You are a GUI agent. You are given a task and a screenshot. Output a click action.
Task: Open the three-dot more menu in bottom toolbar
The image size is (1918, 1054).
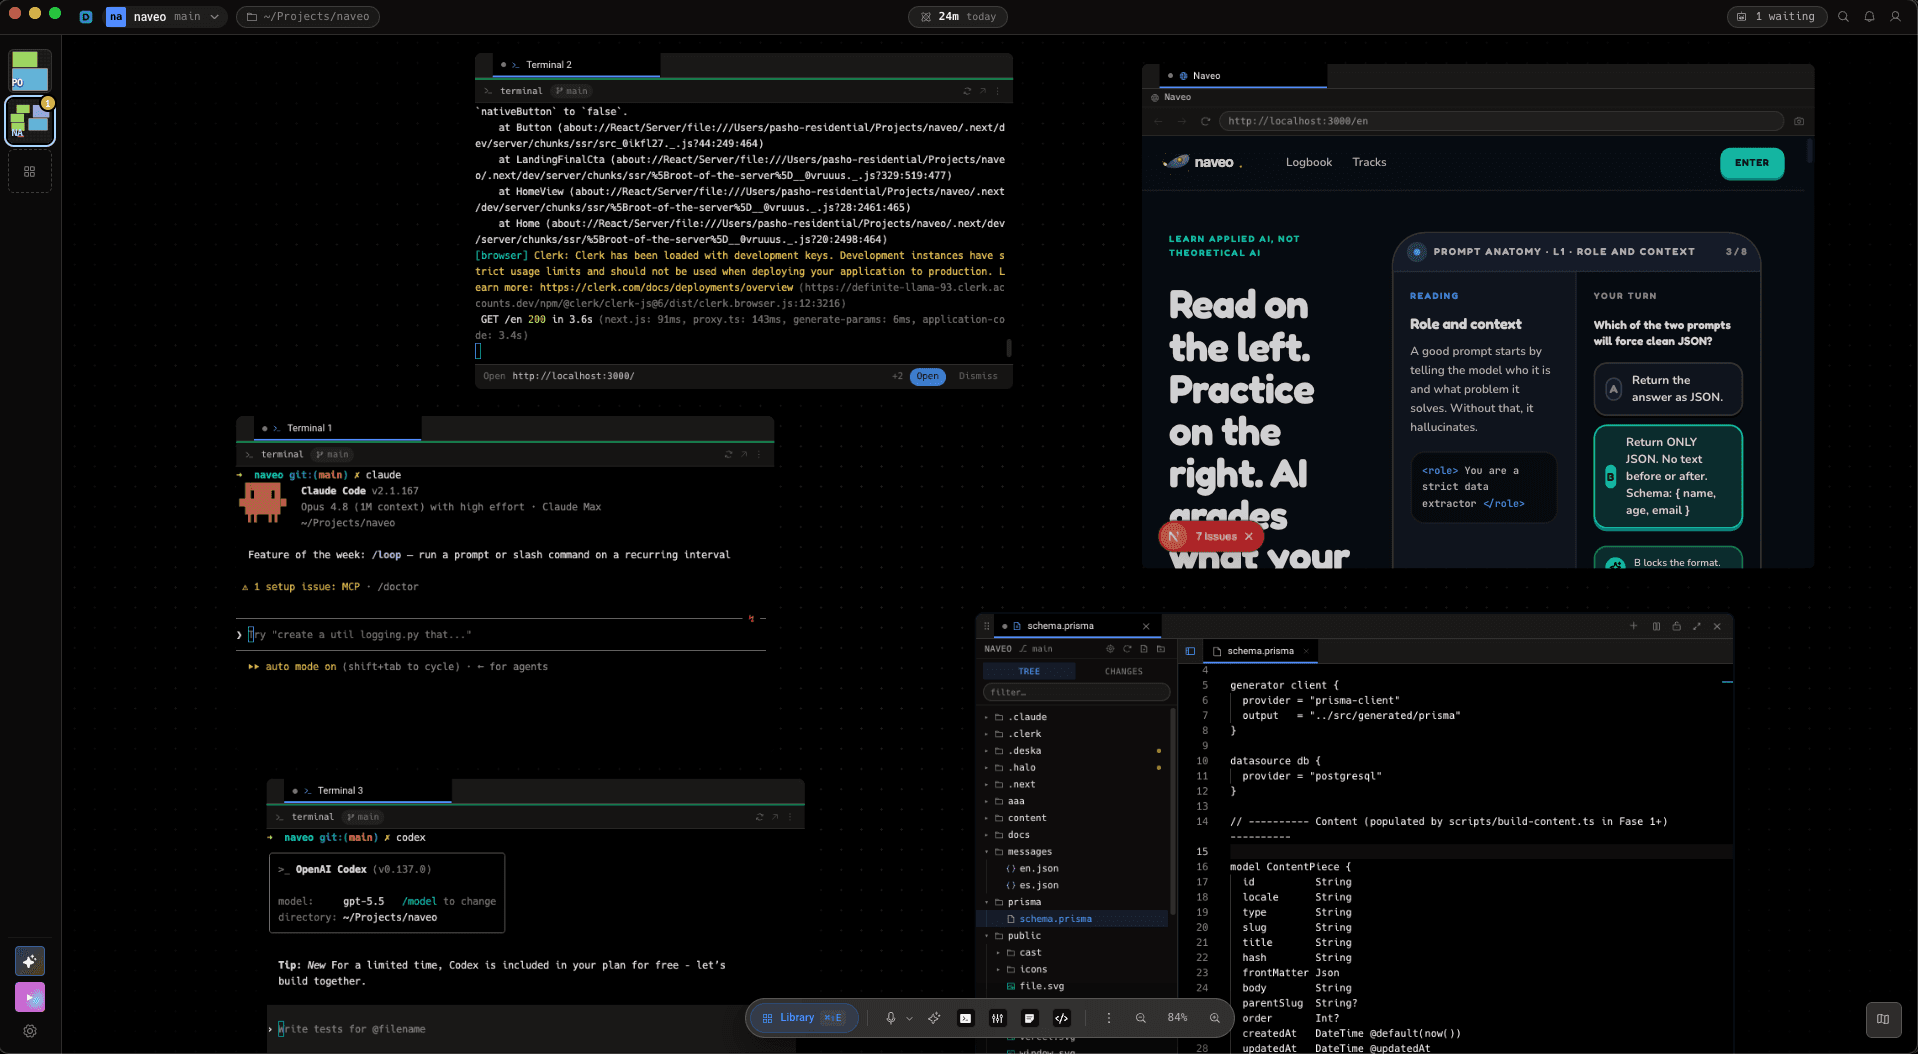pos(1108,1018)
